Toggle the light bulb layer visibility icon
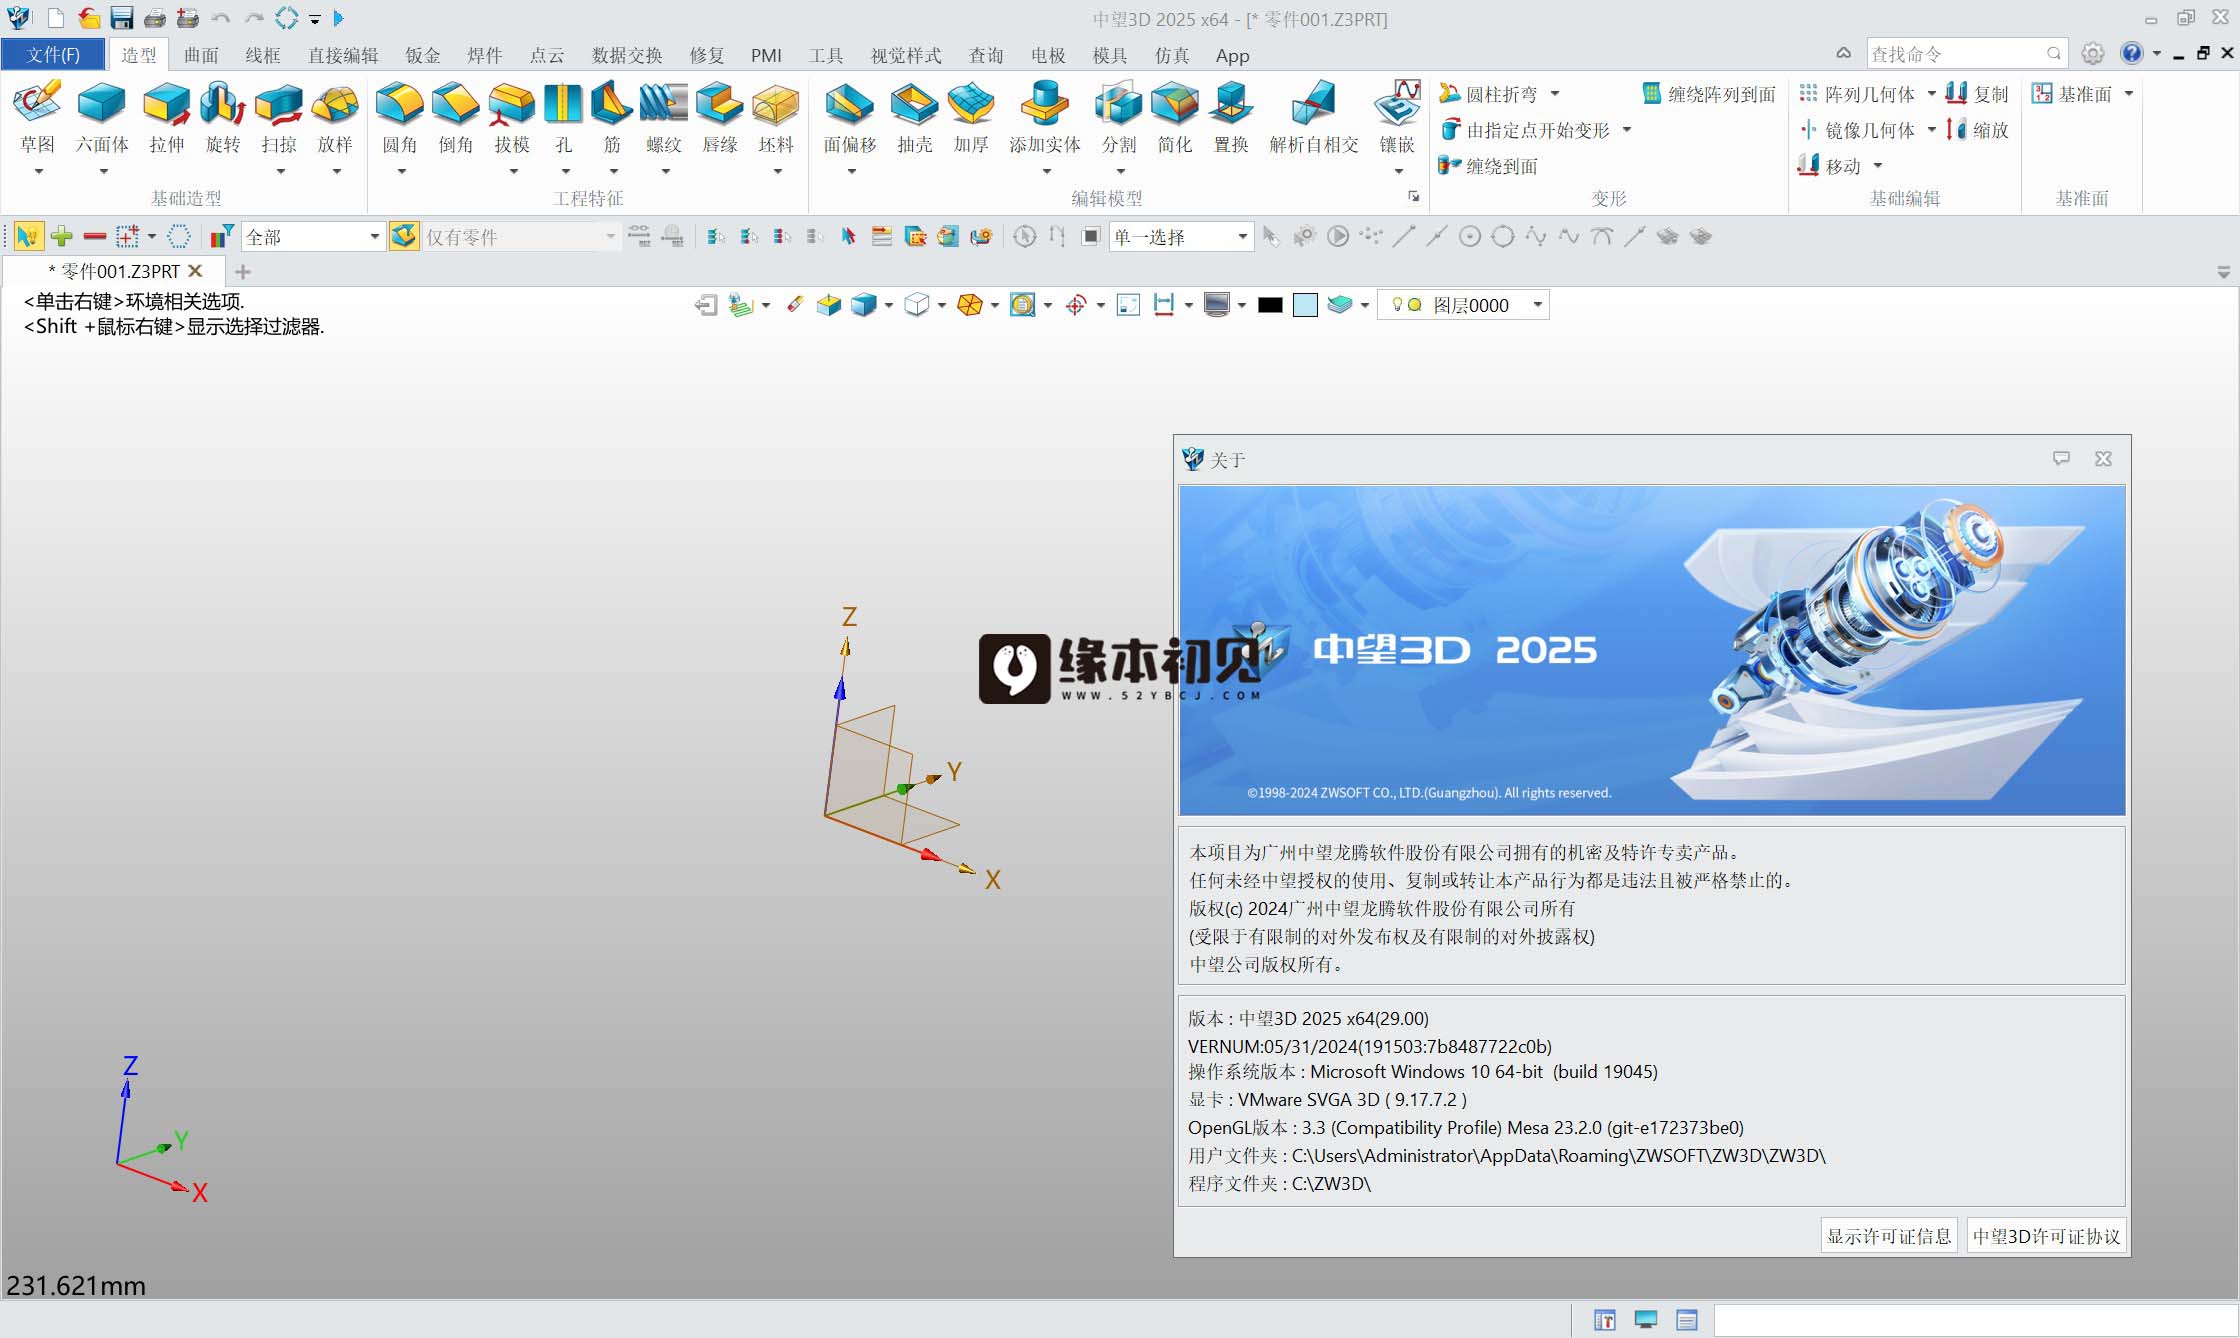Image resolution: width=2240 pixels, height=1338 pixels. 1398,305
